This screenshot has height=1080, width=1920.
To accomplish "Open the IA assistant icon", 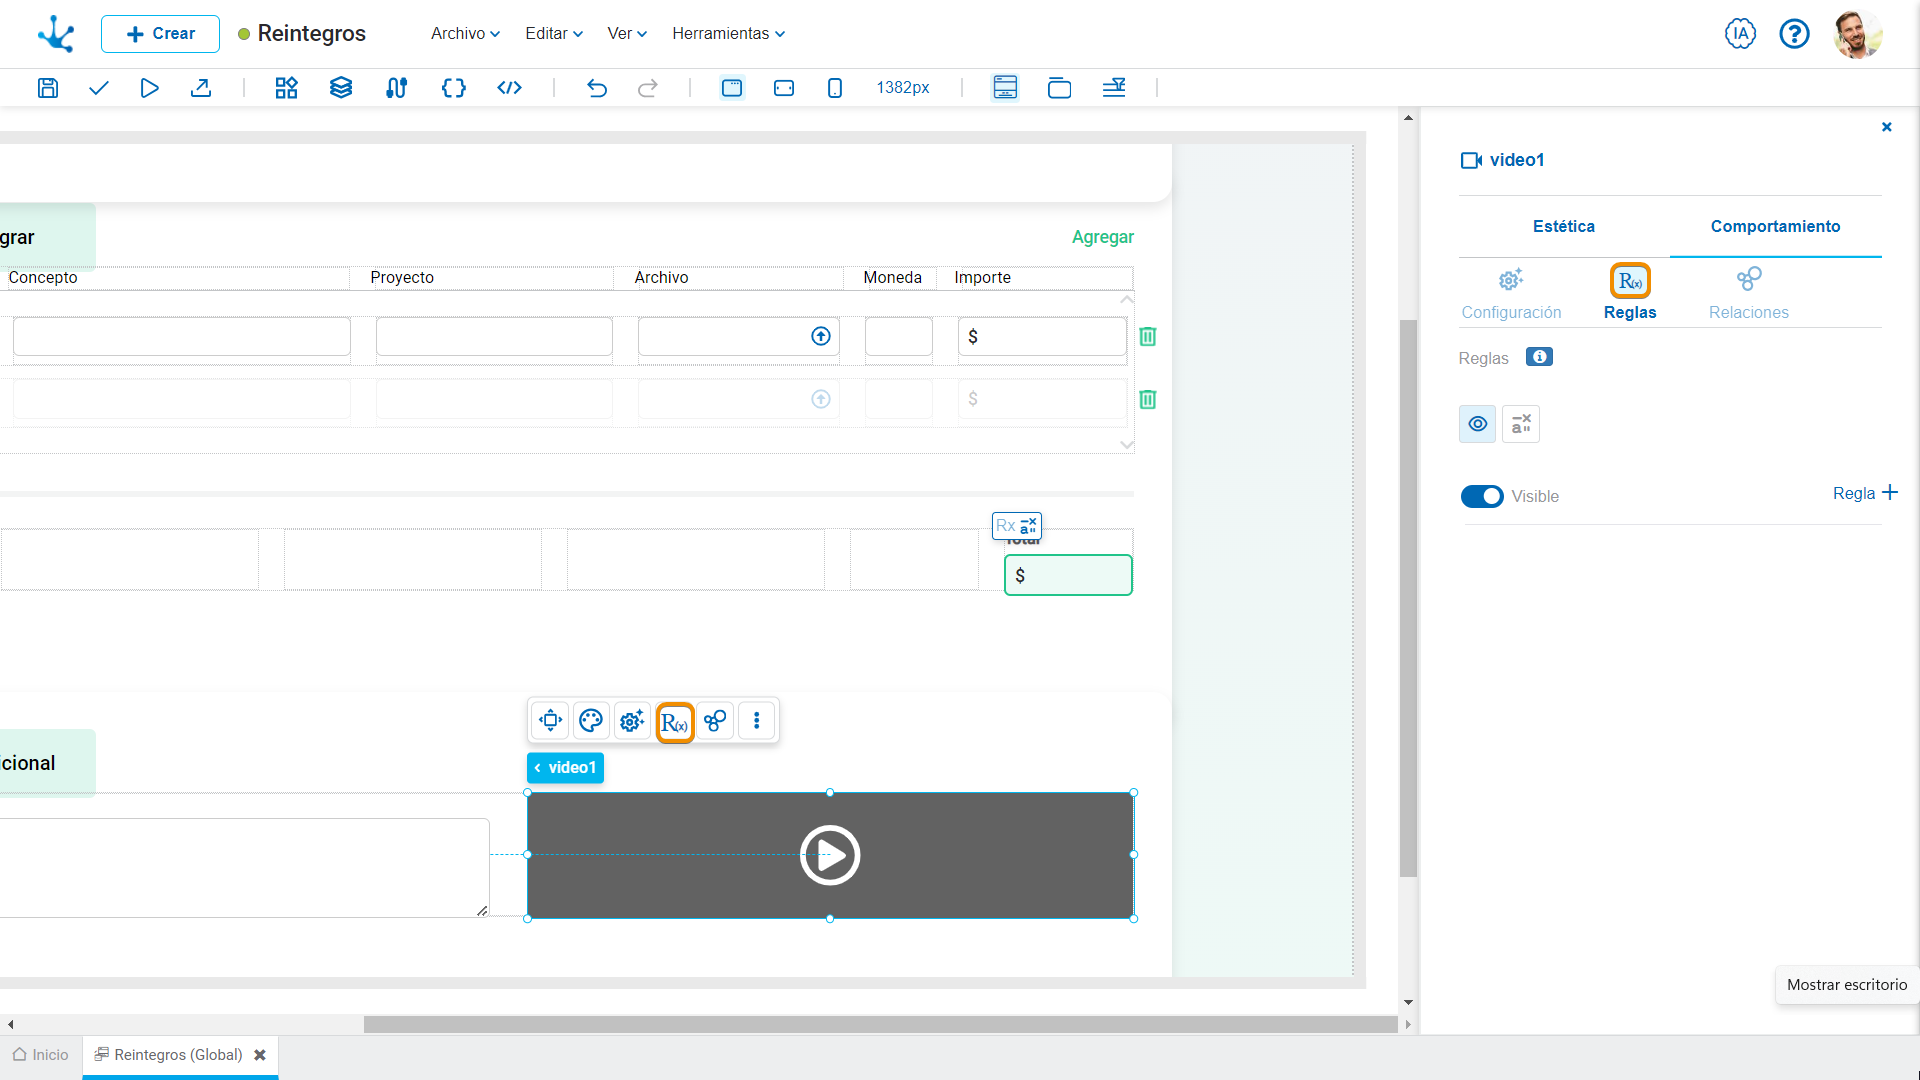I will (x=1740, y=34).
